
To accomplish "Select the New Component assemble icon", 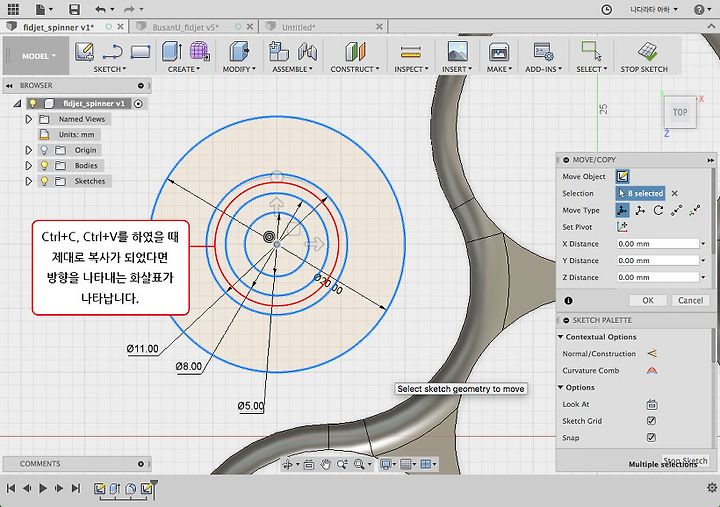I will point(279,51).
